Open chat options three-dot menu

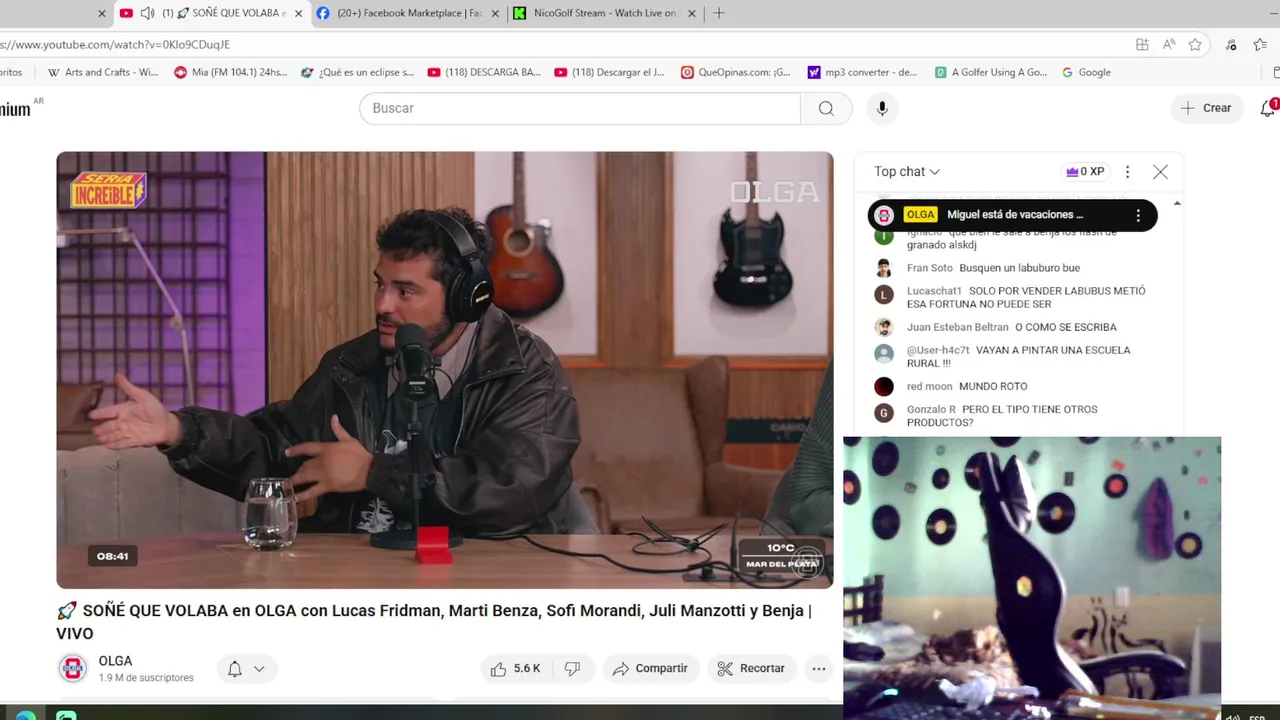coord(1127,172)
